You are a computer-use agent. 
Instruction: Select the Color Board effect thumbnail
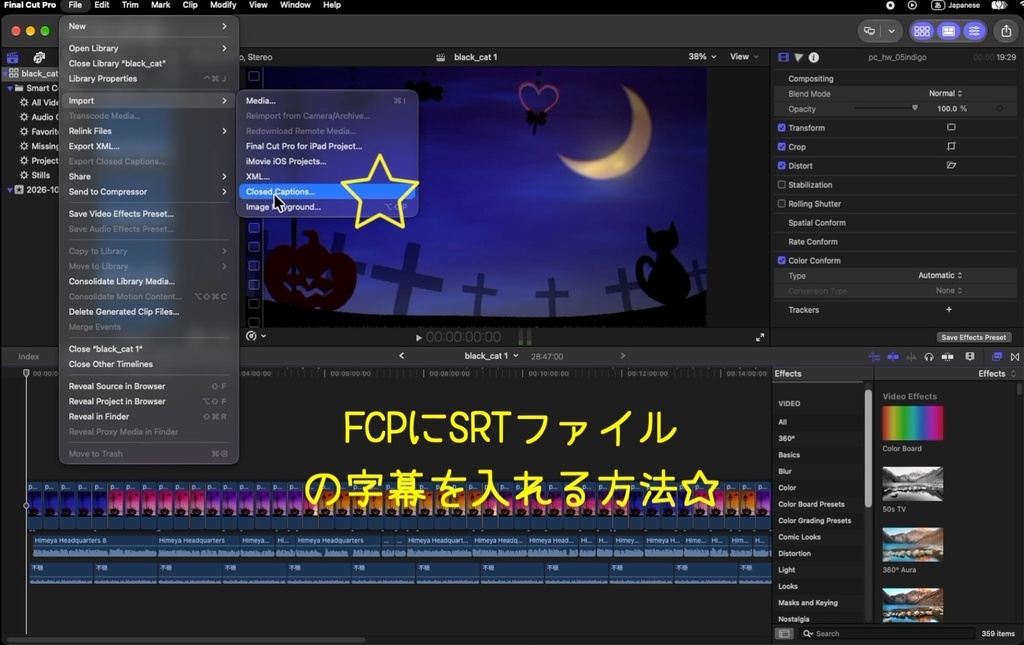tap(912, 423)
